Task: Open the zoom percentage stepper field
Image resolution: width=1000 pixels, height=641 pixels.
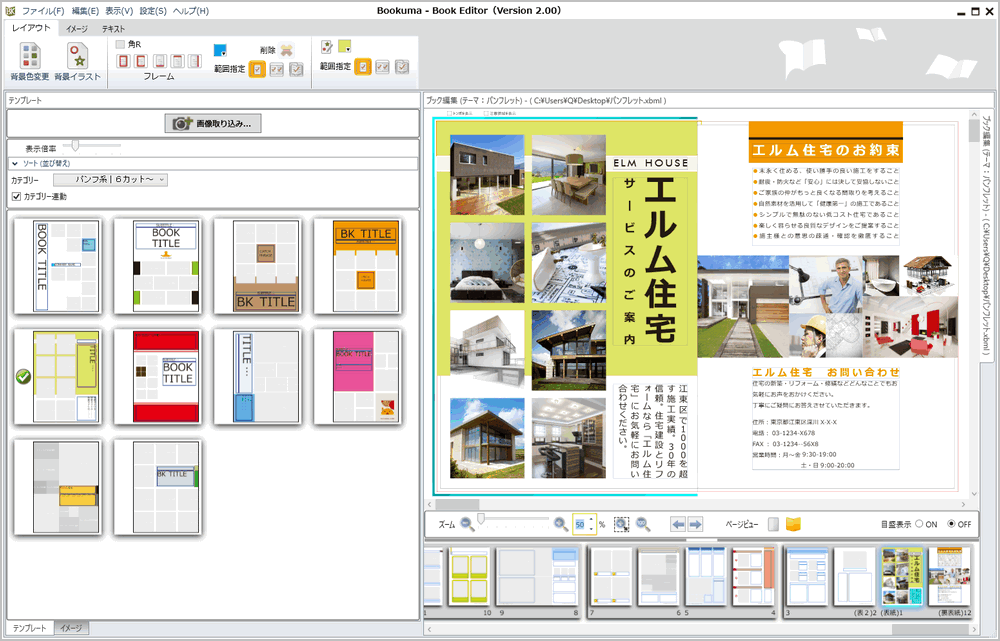Action: coord(582,523)
